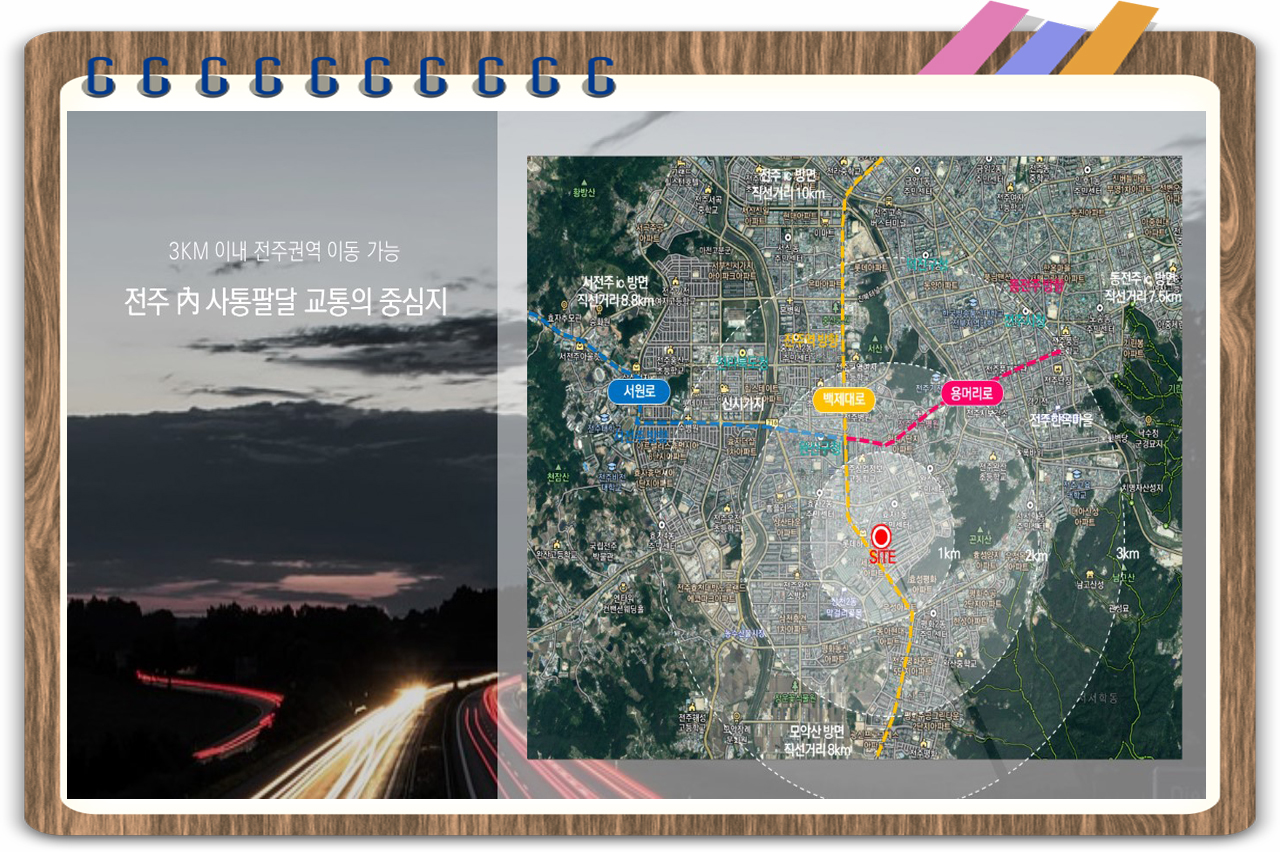Click the 신시가지 map label
Viewport: 1280px width, 852px height.
[x=742, y=402]
